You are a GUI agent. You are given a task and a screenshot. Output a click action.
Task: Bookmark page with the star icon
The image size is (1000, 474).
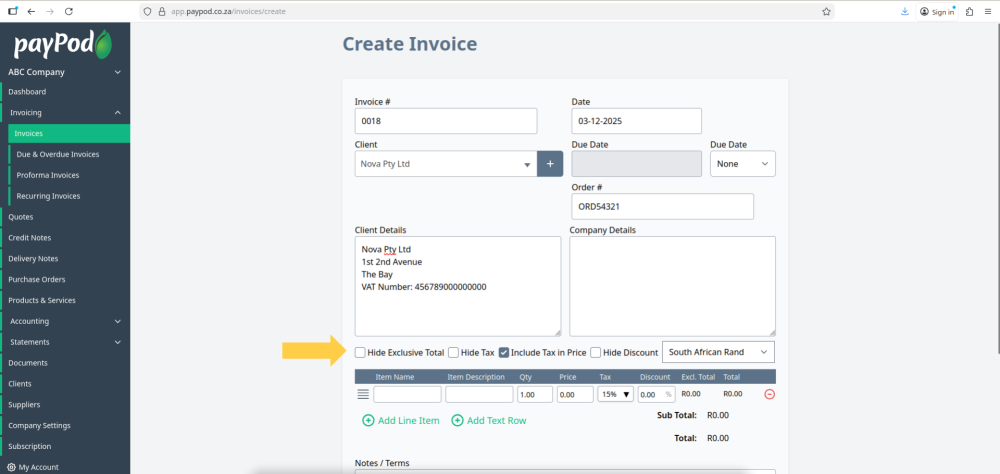(x=826, y=11)
